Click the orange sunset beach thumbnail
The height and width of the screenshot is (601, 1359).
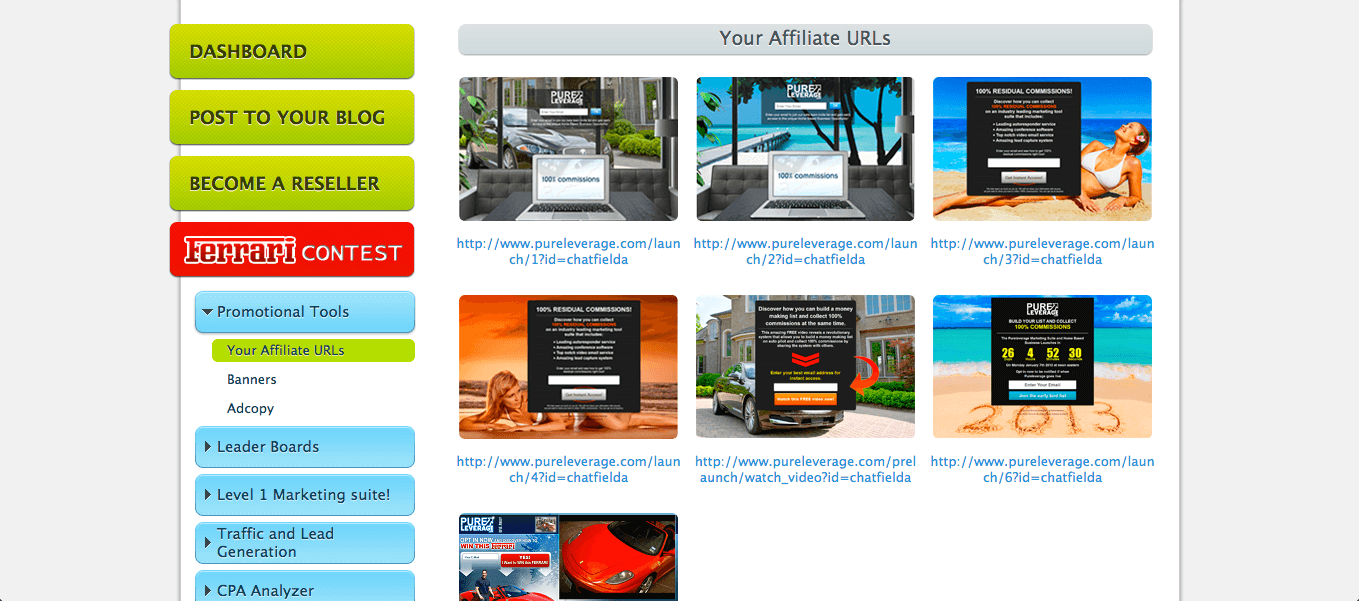568,367
